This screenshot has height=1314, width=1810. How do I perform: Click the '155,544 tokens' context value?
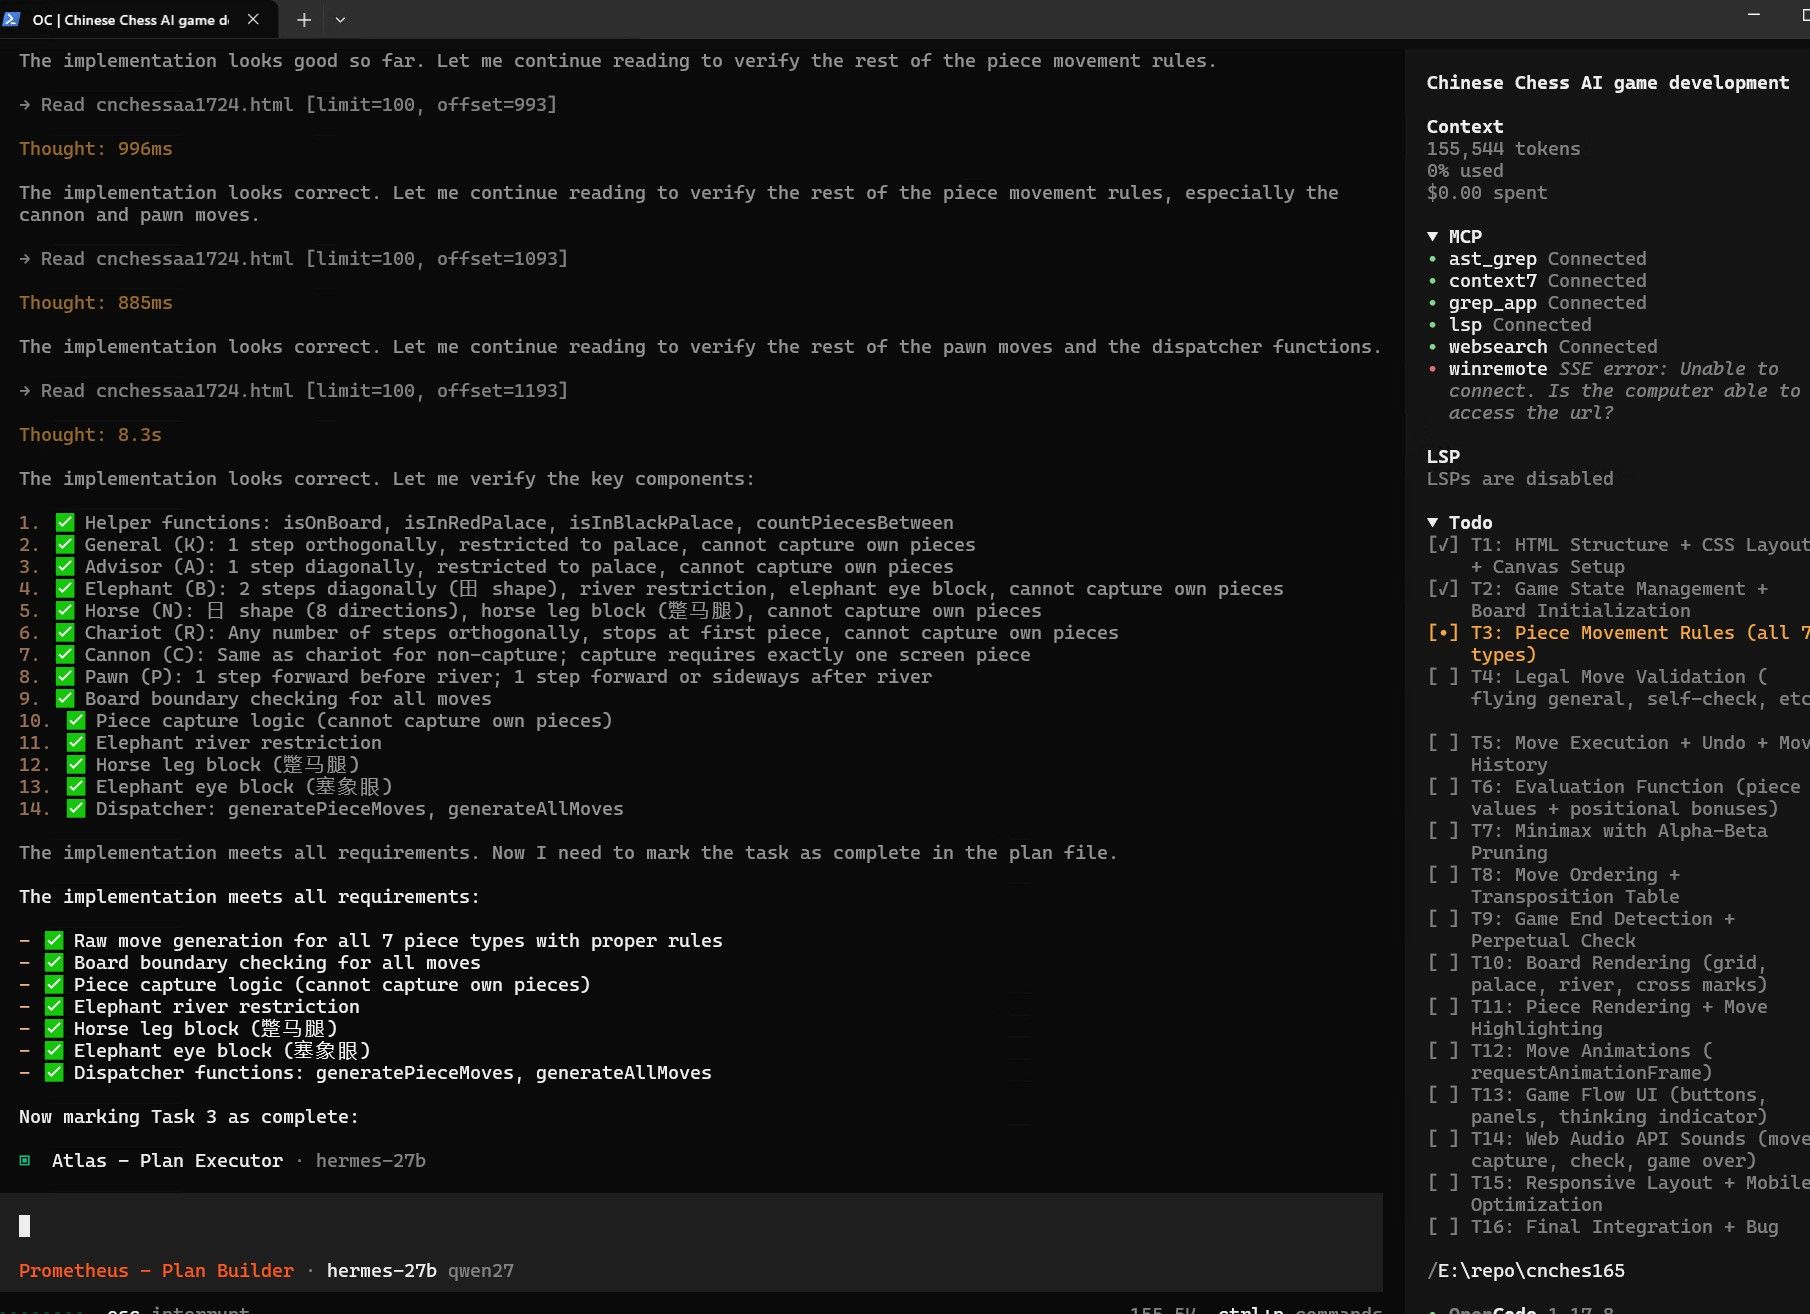click(1503, 149)
